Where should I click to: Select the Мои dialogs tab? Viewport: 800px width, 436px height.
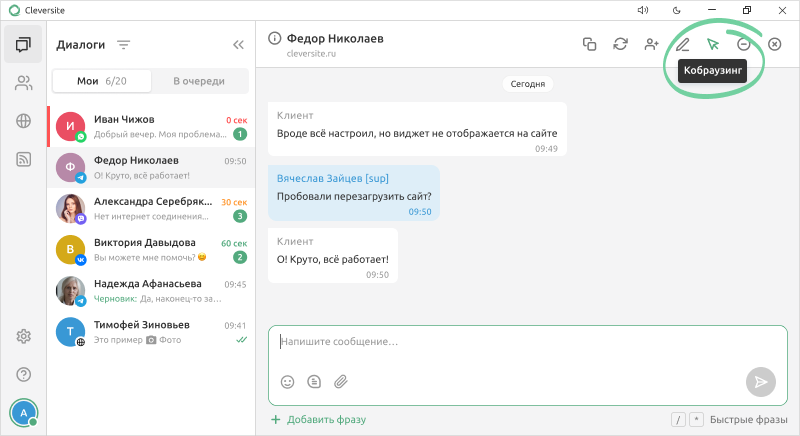tap(103, 81)
